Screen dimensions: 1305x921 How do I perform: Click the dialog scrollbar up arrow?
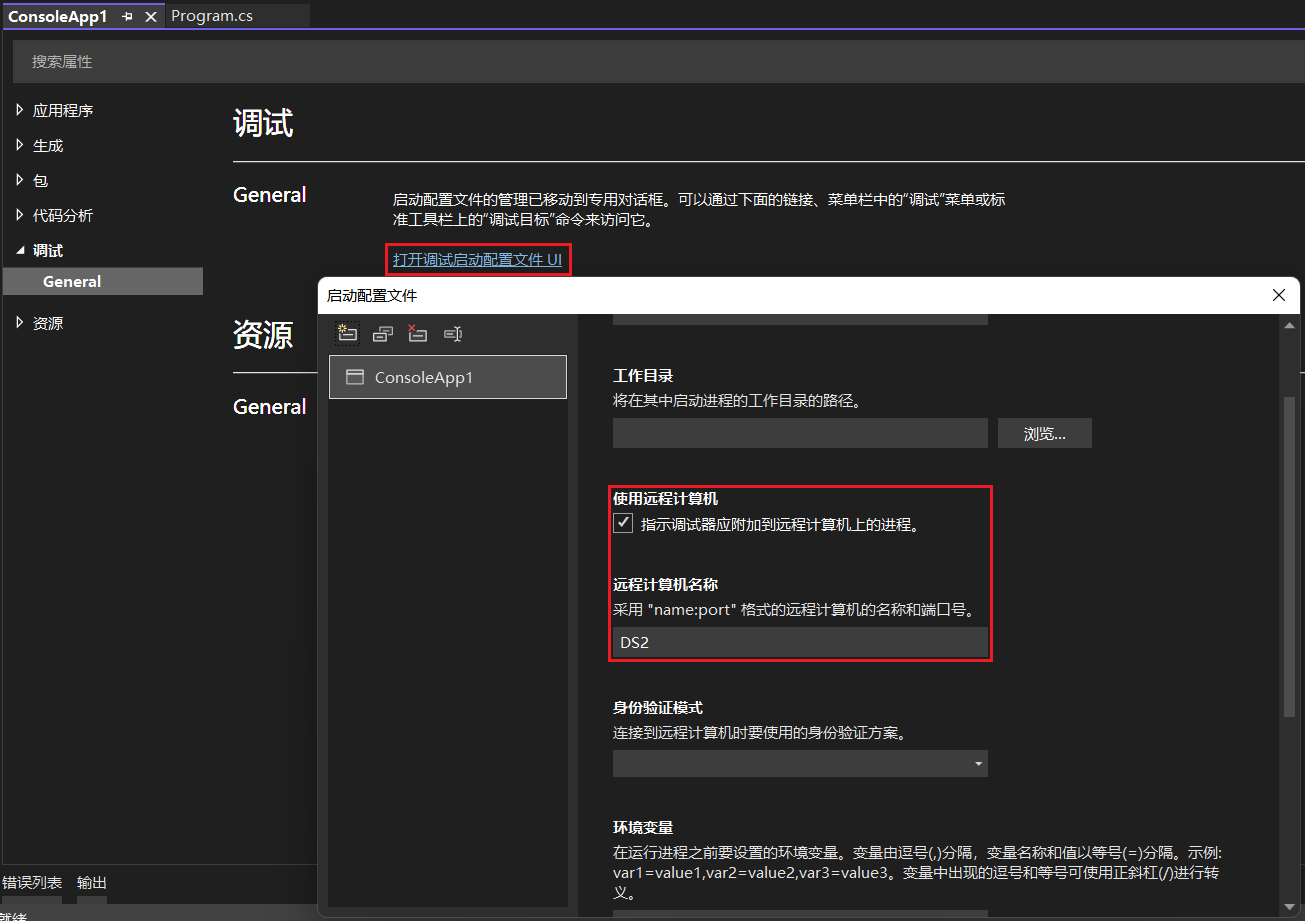click(x=1289, y=325)
